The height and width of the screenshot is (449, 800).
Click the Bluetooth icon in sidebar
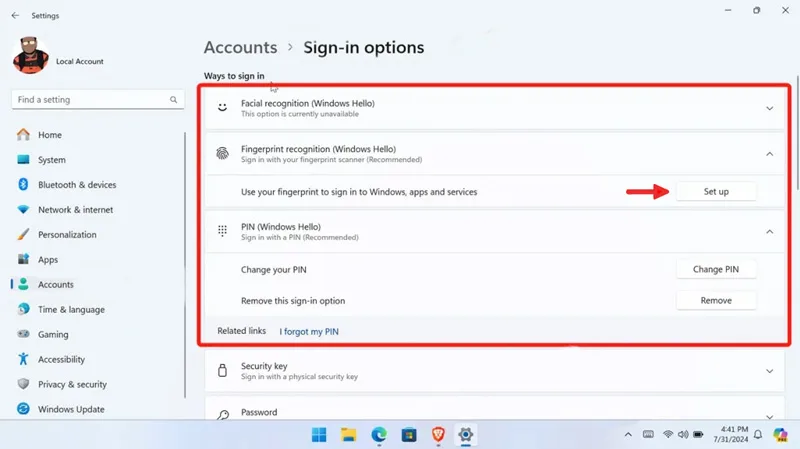23,184
